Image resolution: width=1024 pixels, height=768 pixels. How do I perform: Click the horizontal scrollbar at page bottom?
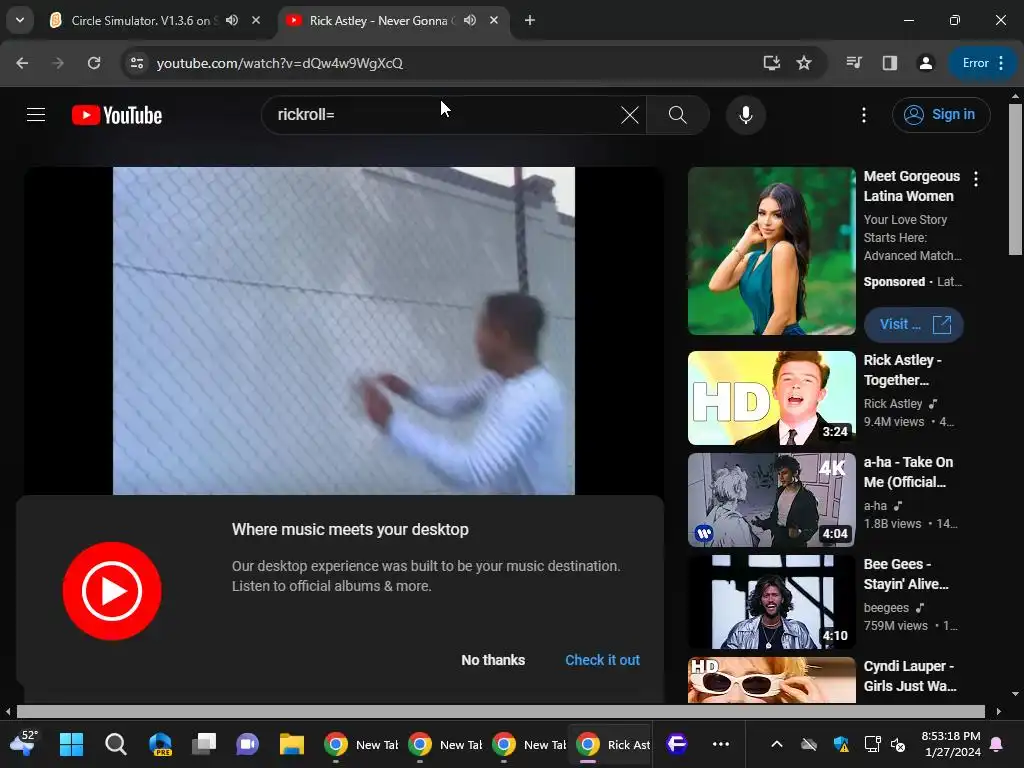coord(500,711)
